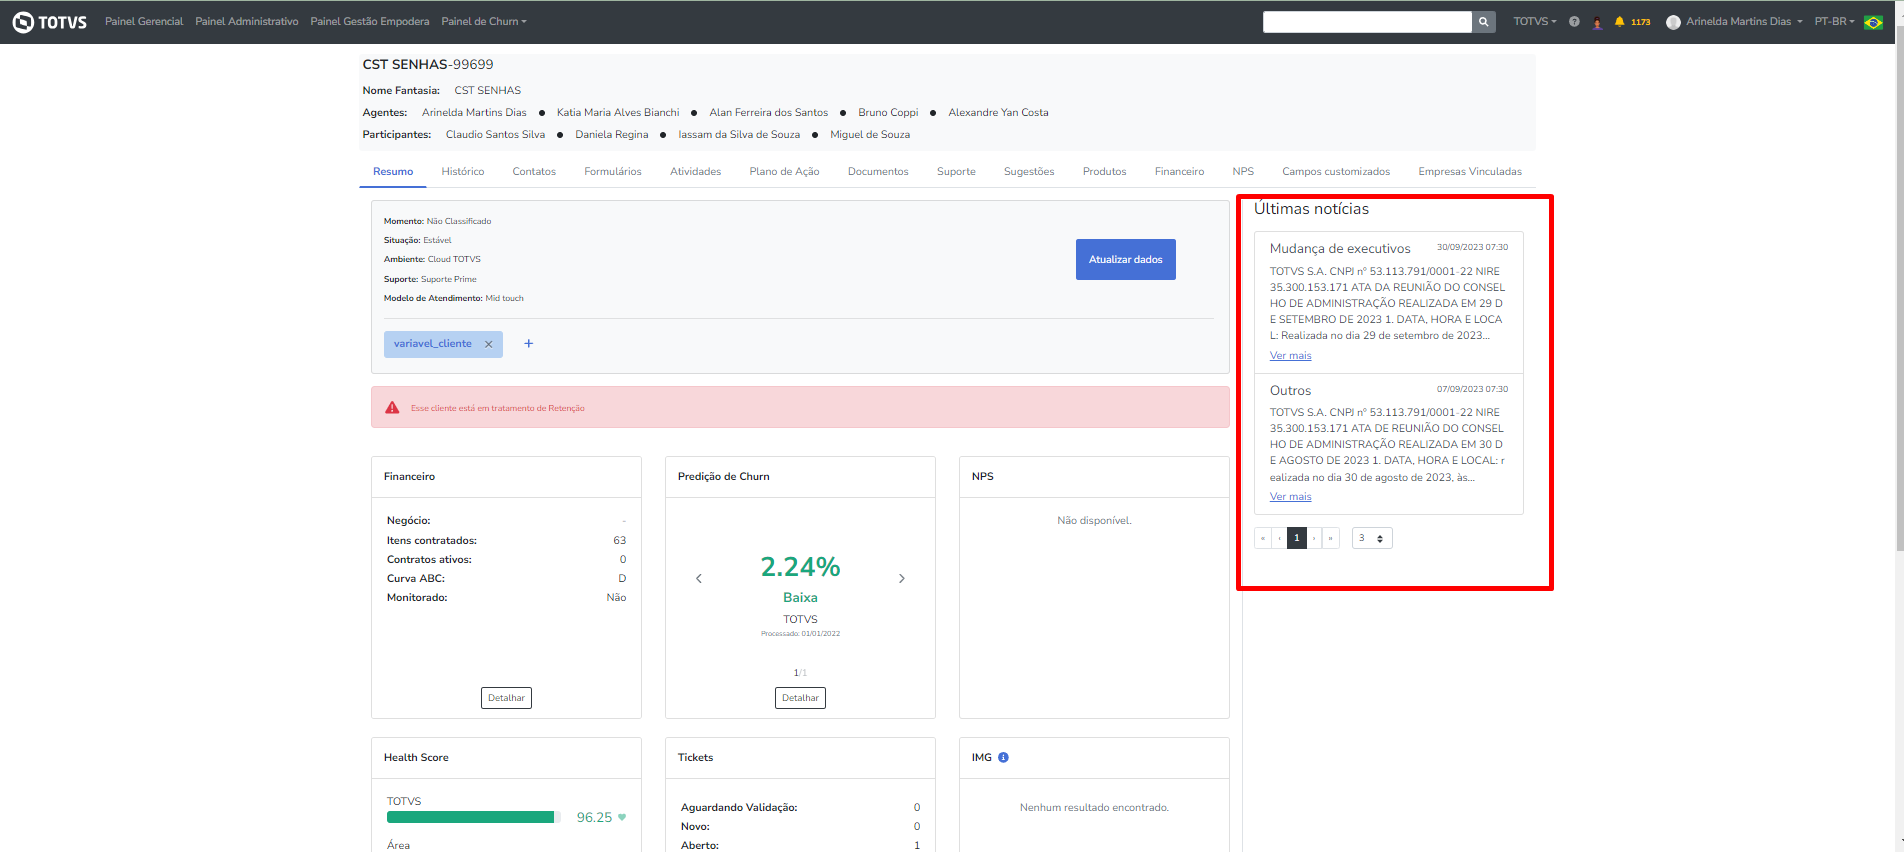This screenshot has height=852, width=1904.
Task: Click the variavel_cliente tag label
Action: click(432, 344)
